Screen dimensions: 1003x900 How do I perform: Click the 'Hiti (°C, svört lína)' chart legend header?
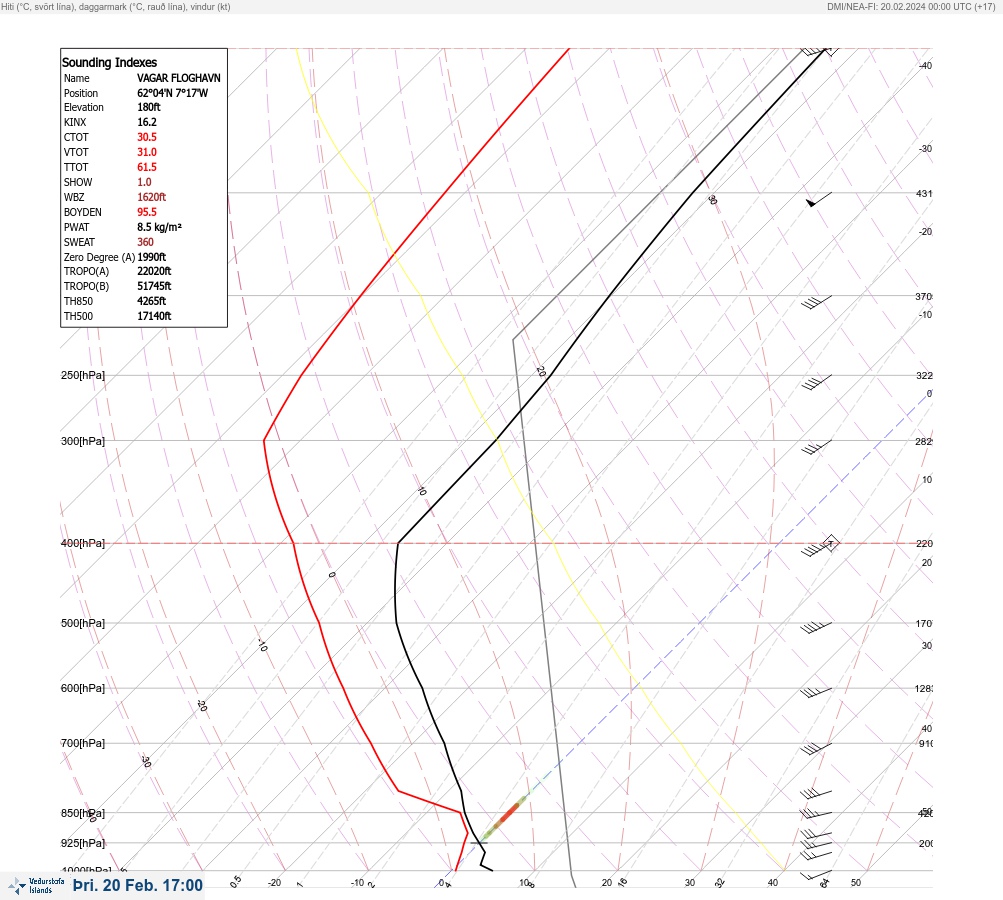click(116, 6)
